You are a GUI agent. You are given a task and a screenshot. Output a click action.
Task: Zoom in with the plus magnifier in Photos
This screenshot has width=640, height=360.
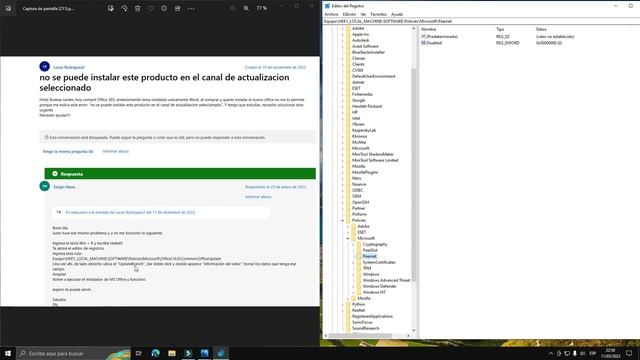[246, 8]
